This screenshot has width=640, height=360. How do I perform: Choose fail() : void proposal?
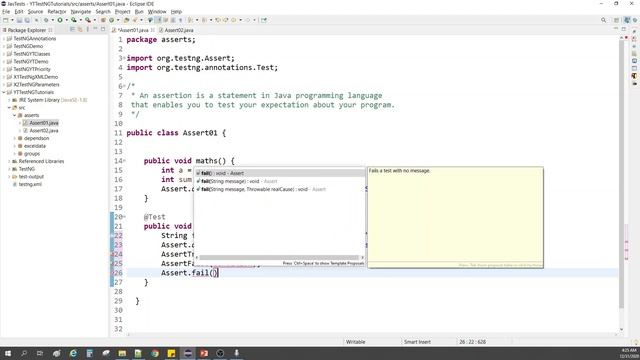(280, 173)
